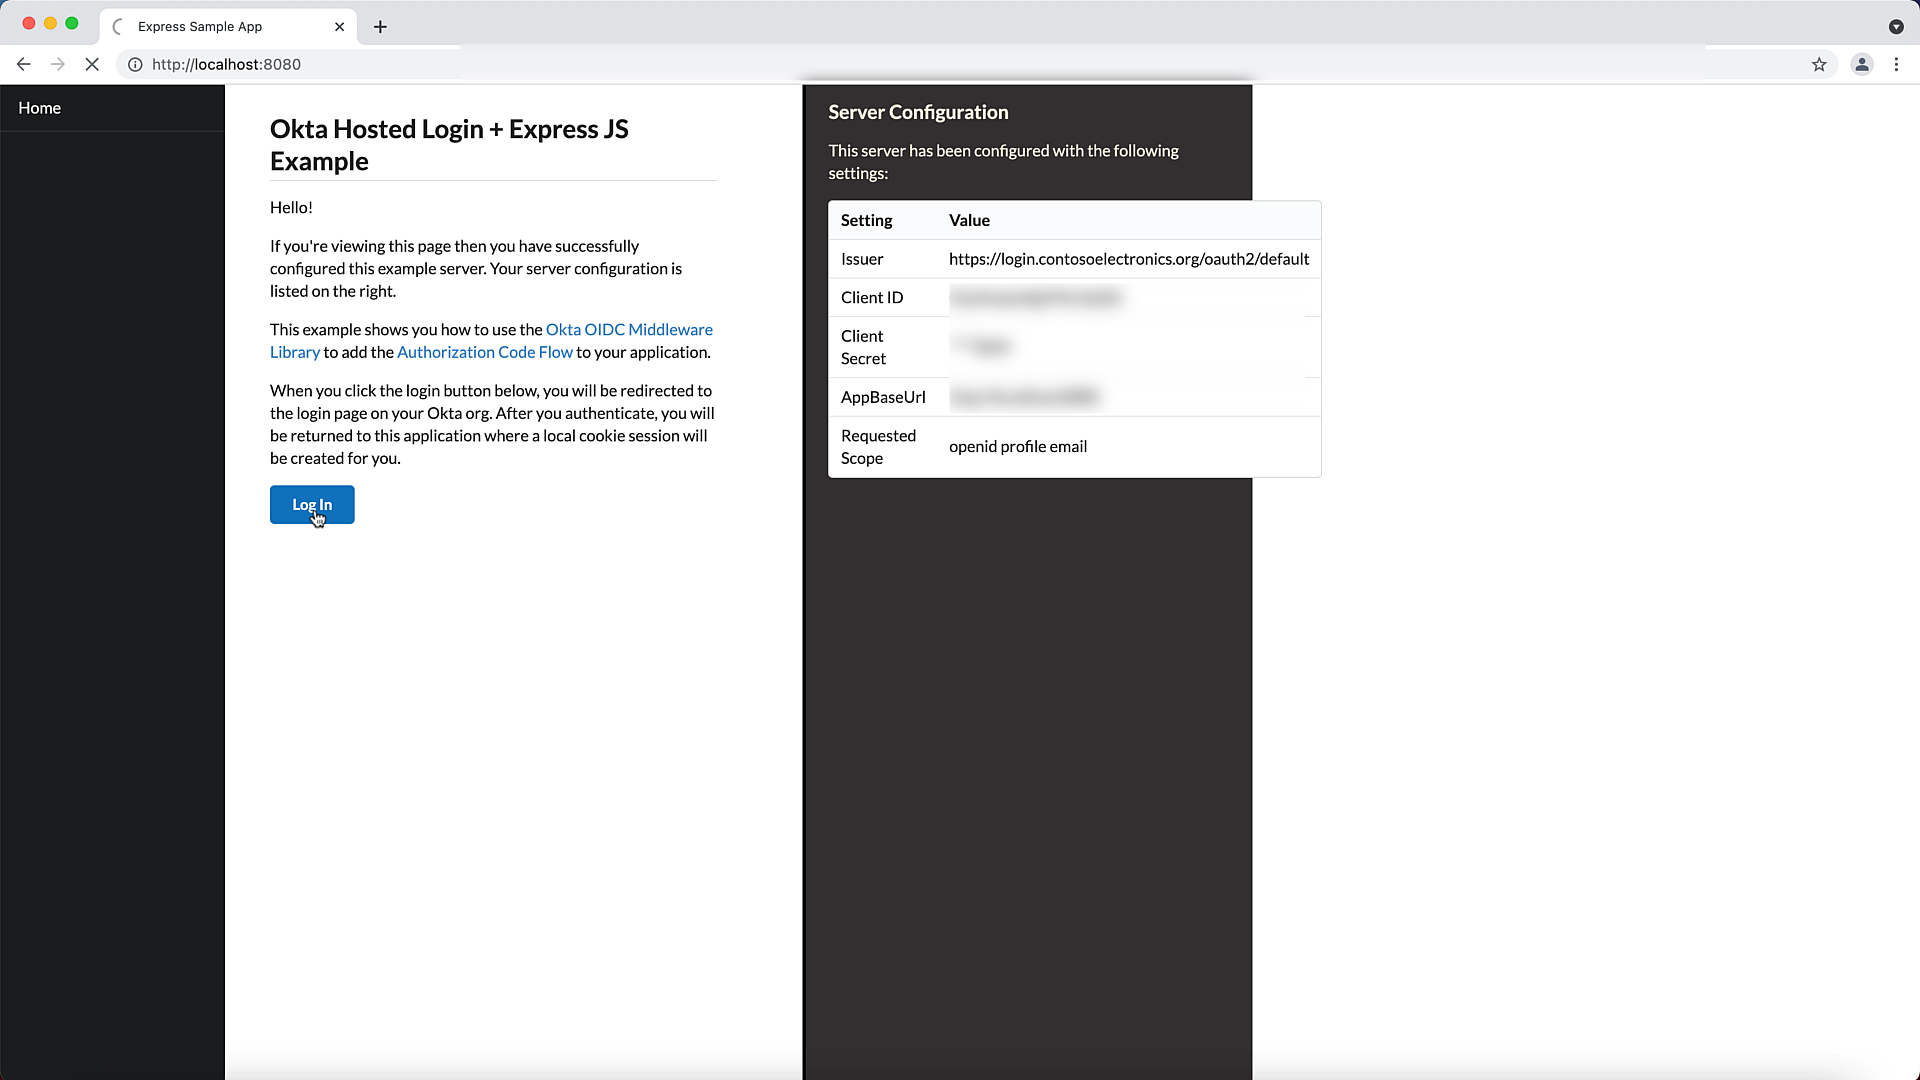The height and width of the screenshot is (1080, 1920).
Task: Close the Express Sample App tab
Action: [339, 27]
